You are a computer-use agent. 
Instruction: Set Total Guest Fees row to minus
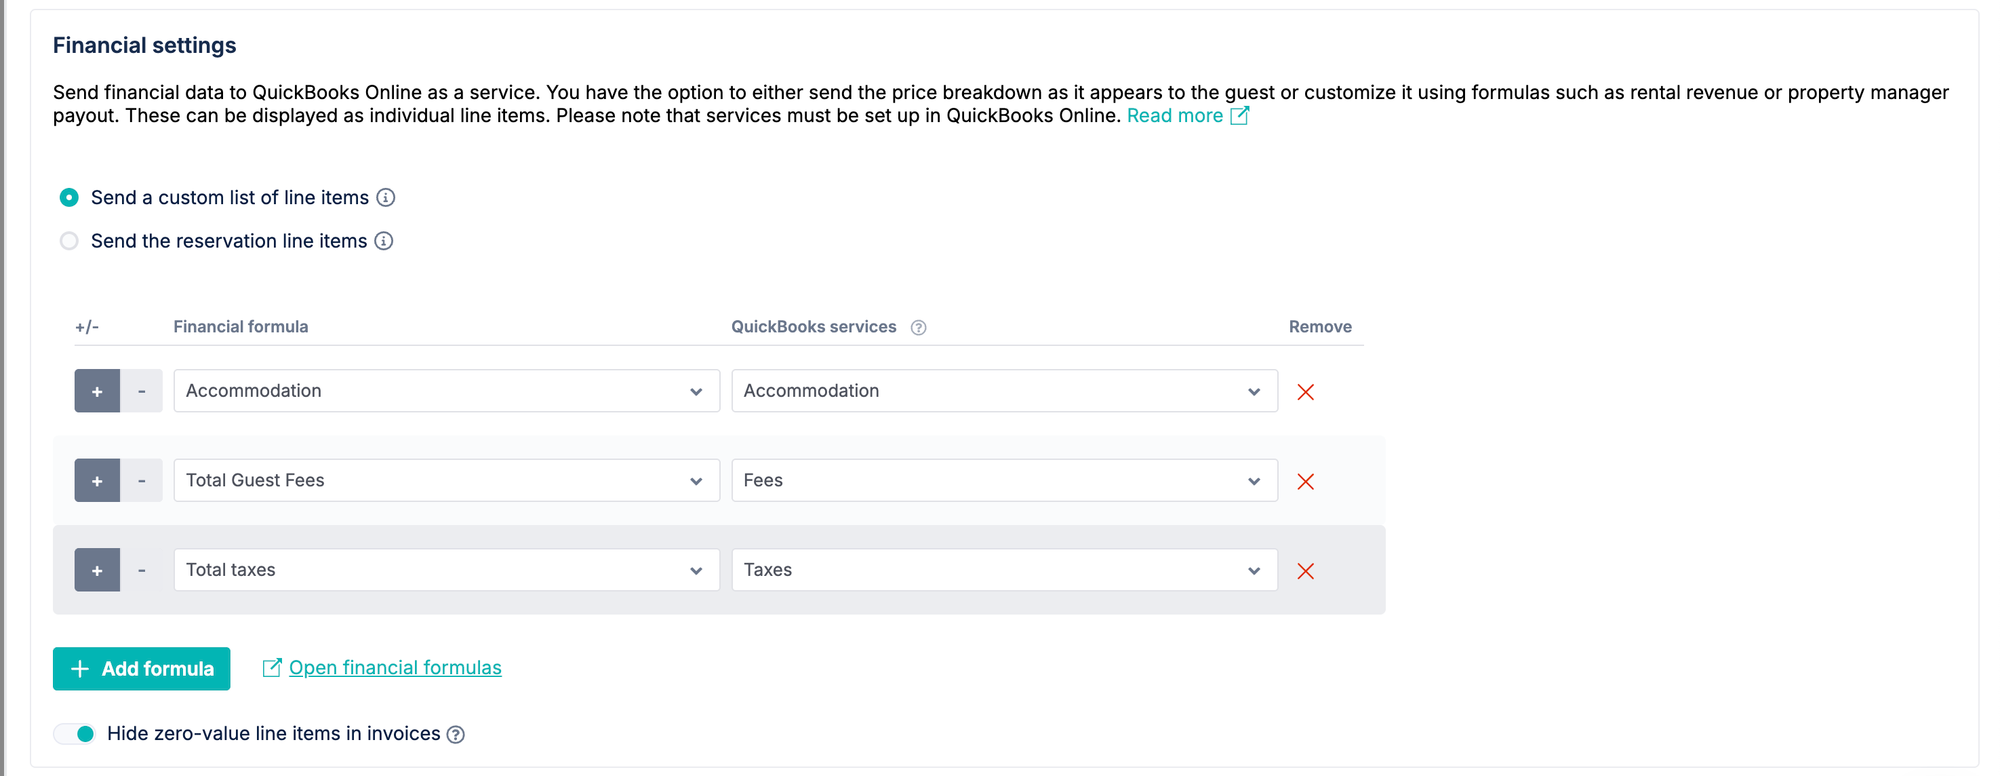click(142, 480)
